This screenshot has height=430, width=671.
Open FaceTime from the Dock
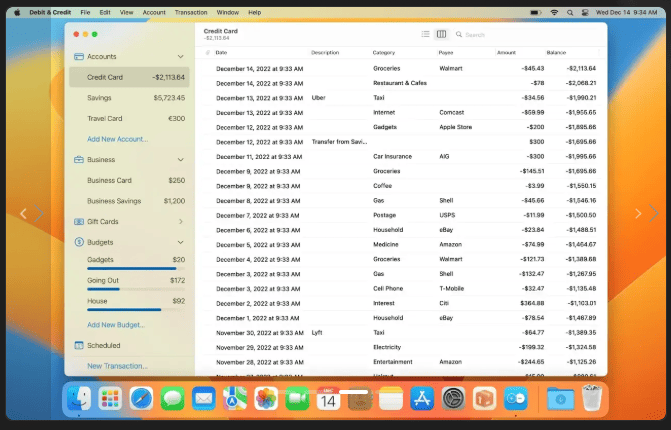pos(297,399)
